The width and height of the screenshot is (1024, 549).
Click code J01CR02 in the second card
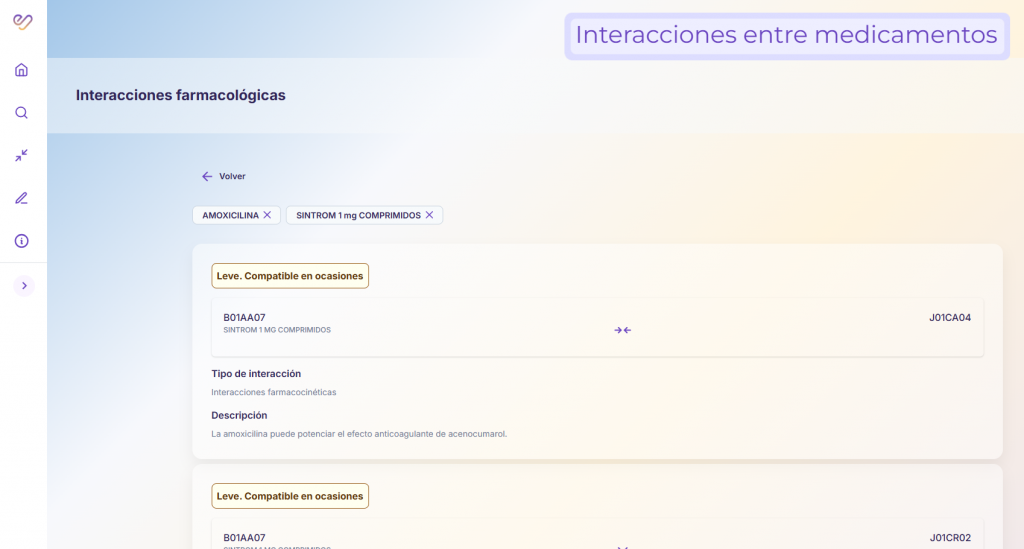point(950,538)
